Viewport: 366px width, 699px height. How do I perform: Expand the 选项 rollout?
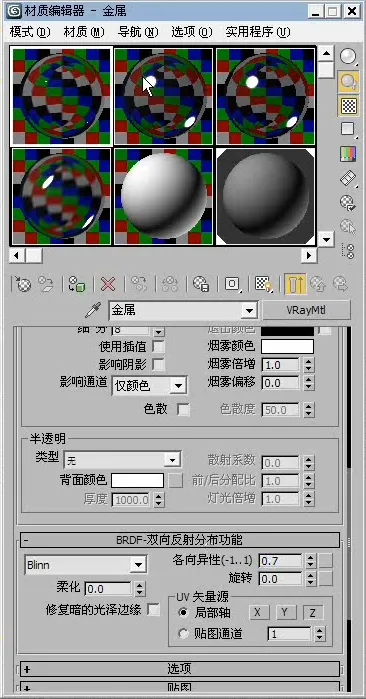[180, 669]
